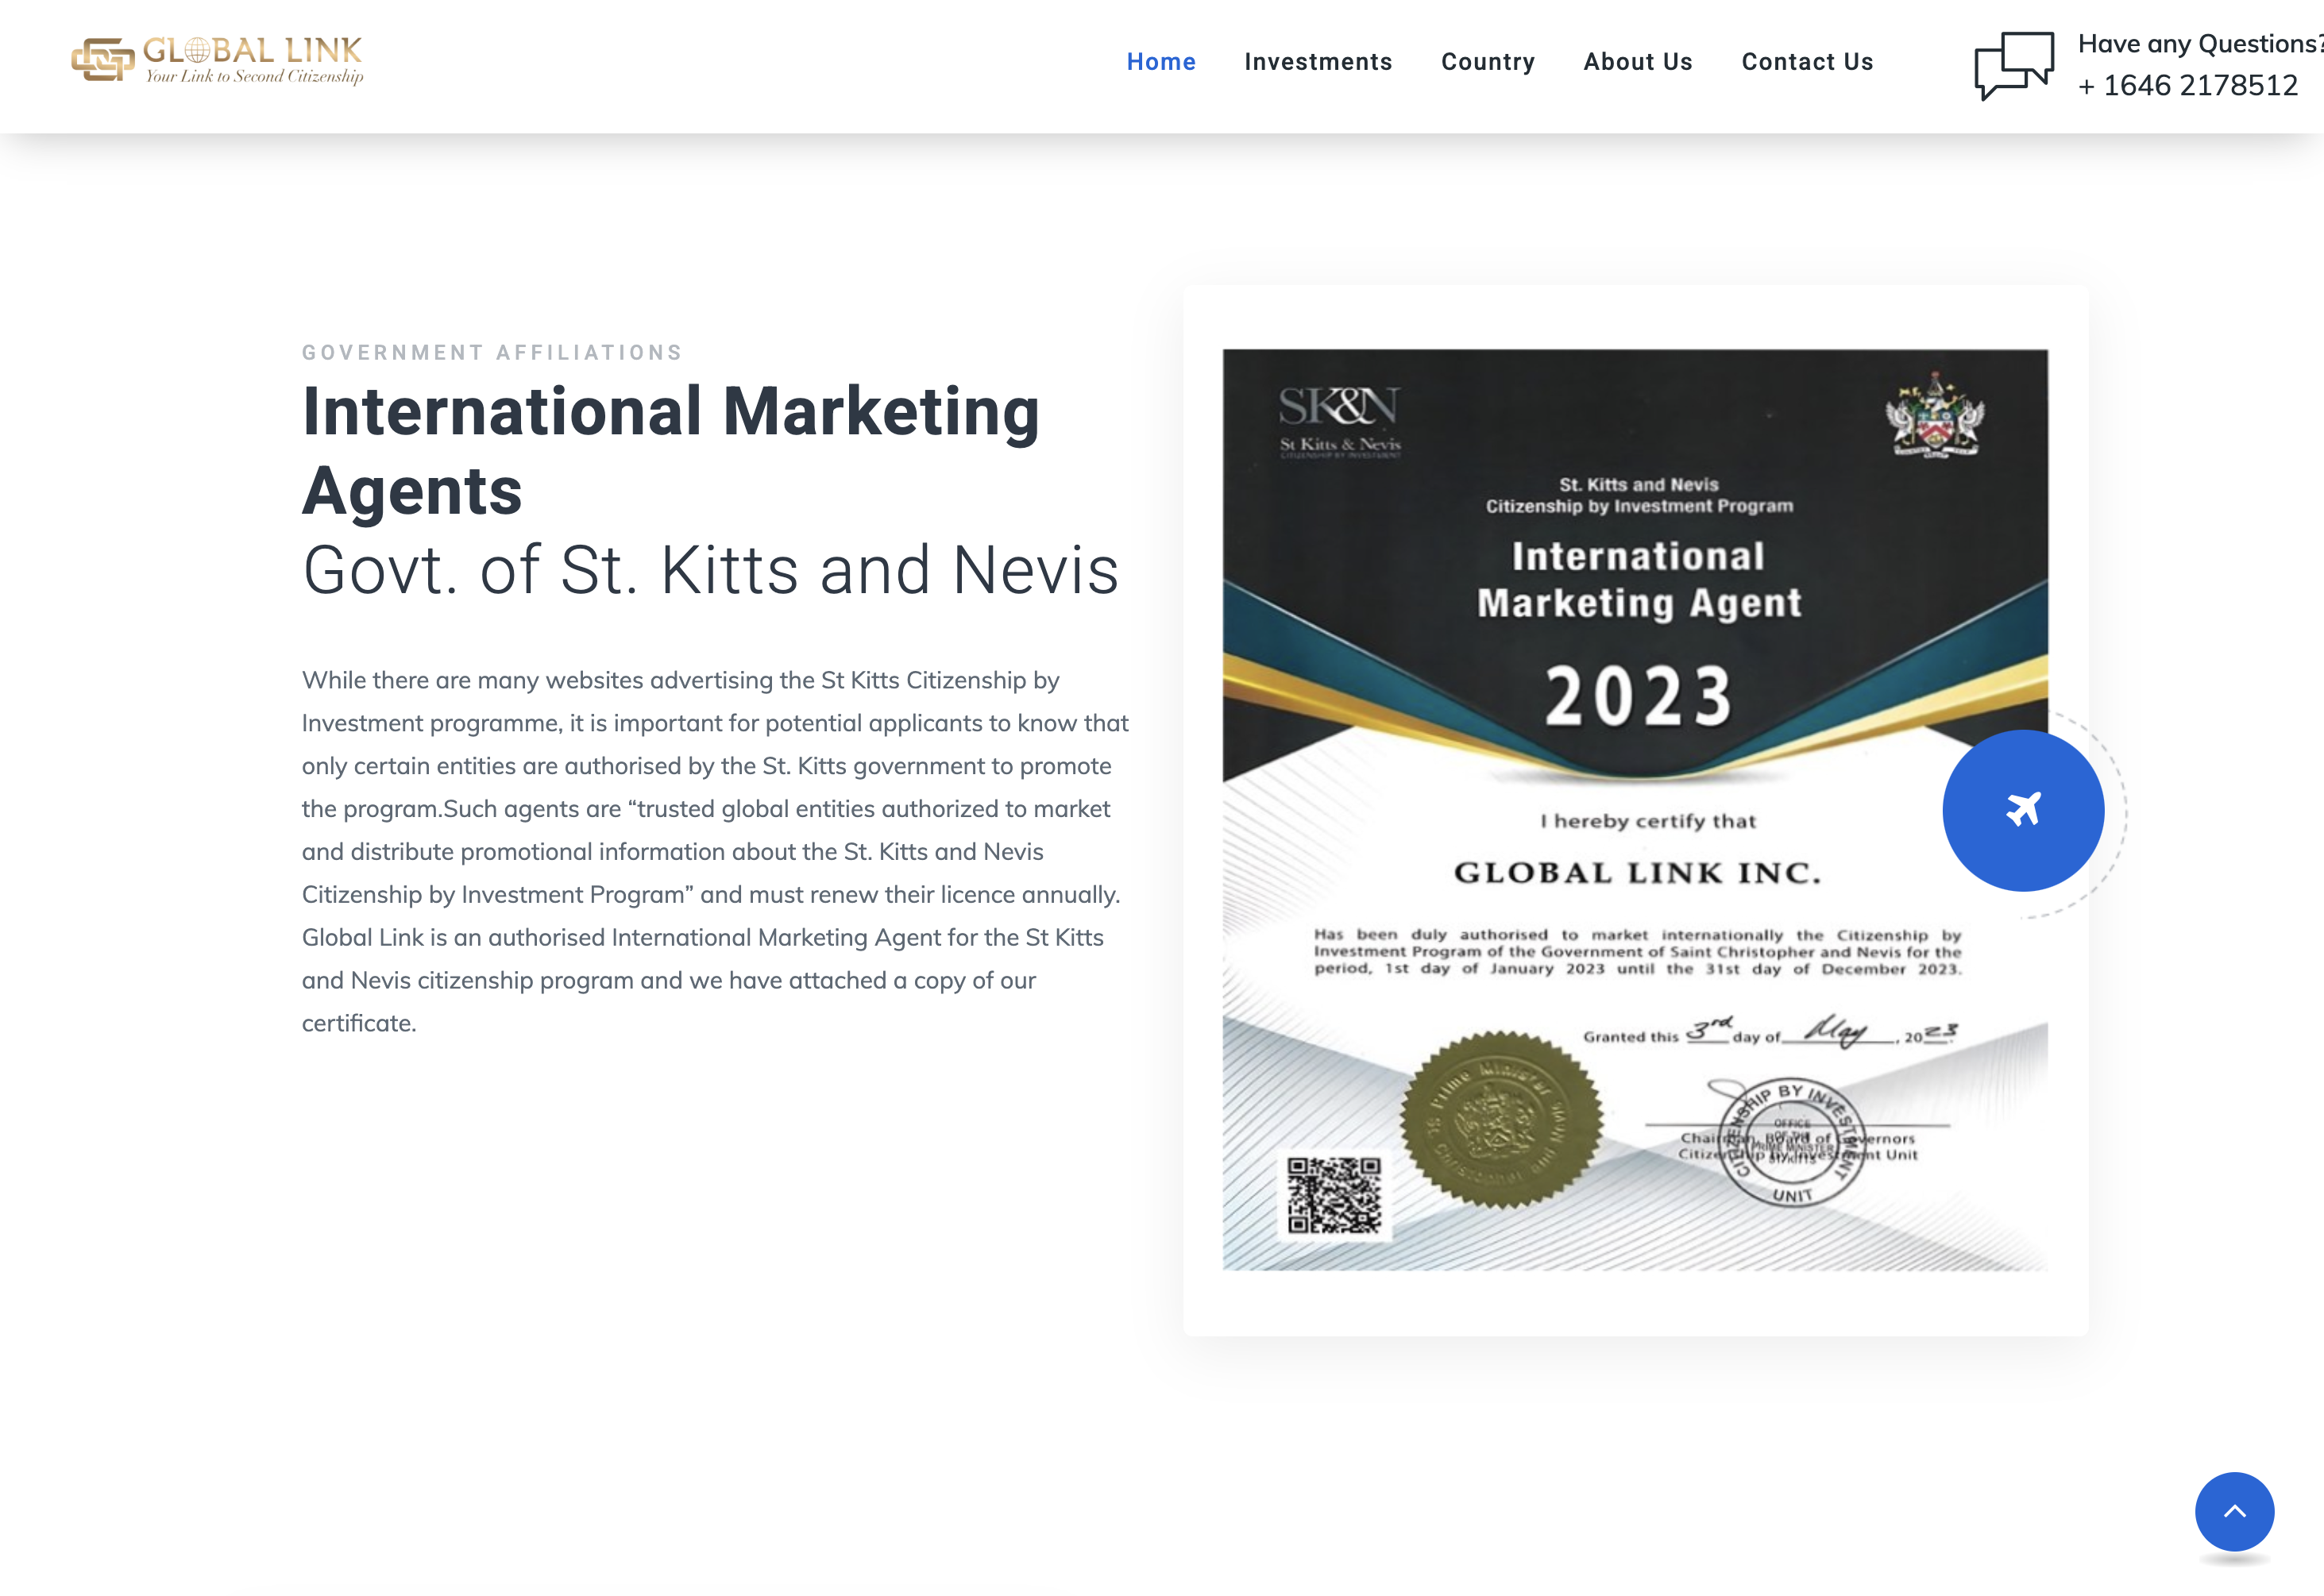This screenshot has height=1596, width=2324.
Task: Click the Govt. of St. Kitts and Nevis subtitle
Action: point(710,570)
